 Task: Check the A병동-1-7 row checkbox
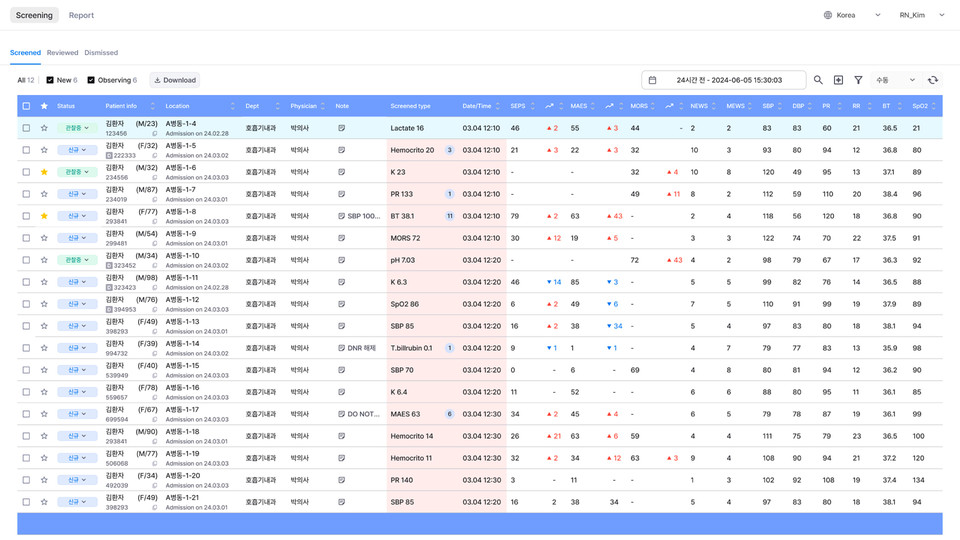26,194
